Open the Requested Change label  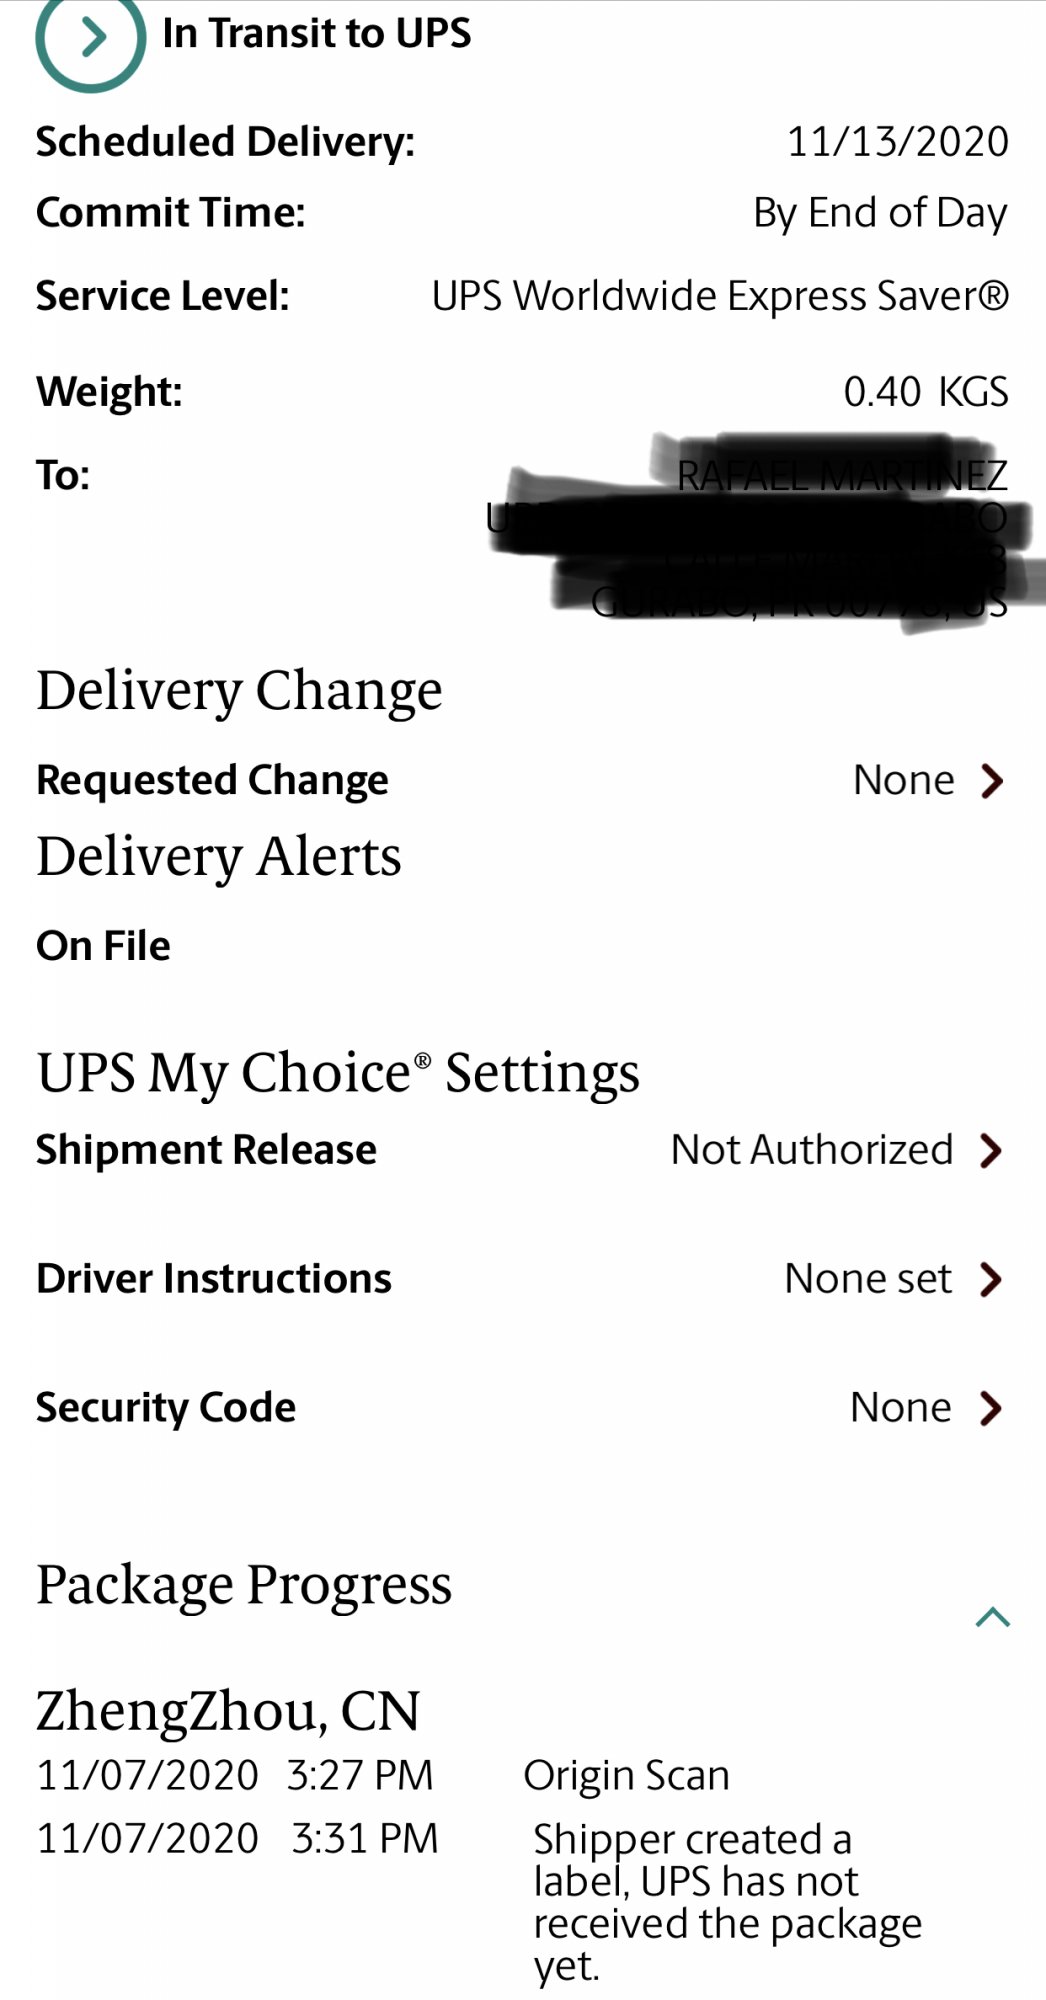pyautogui.click(x=212, y=780)
